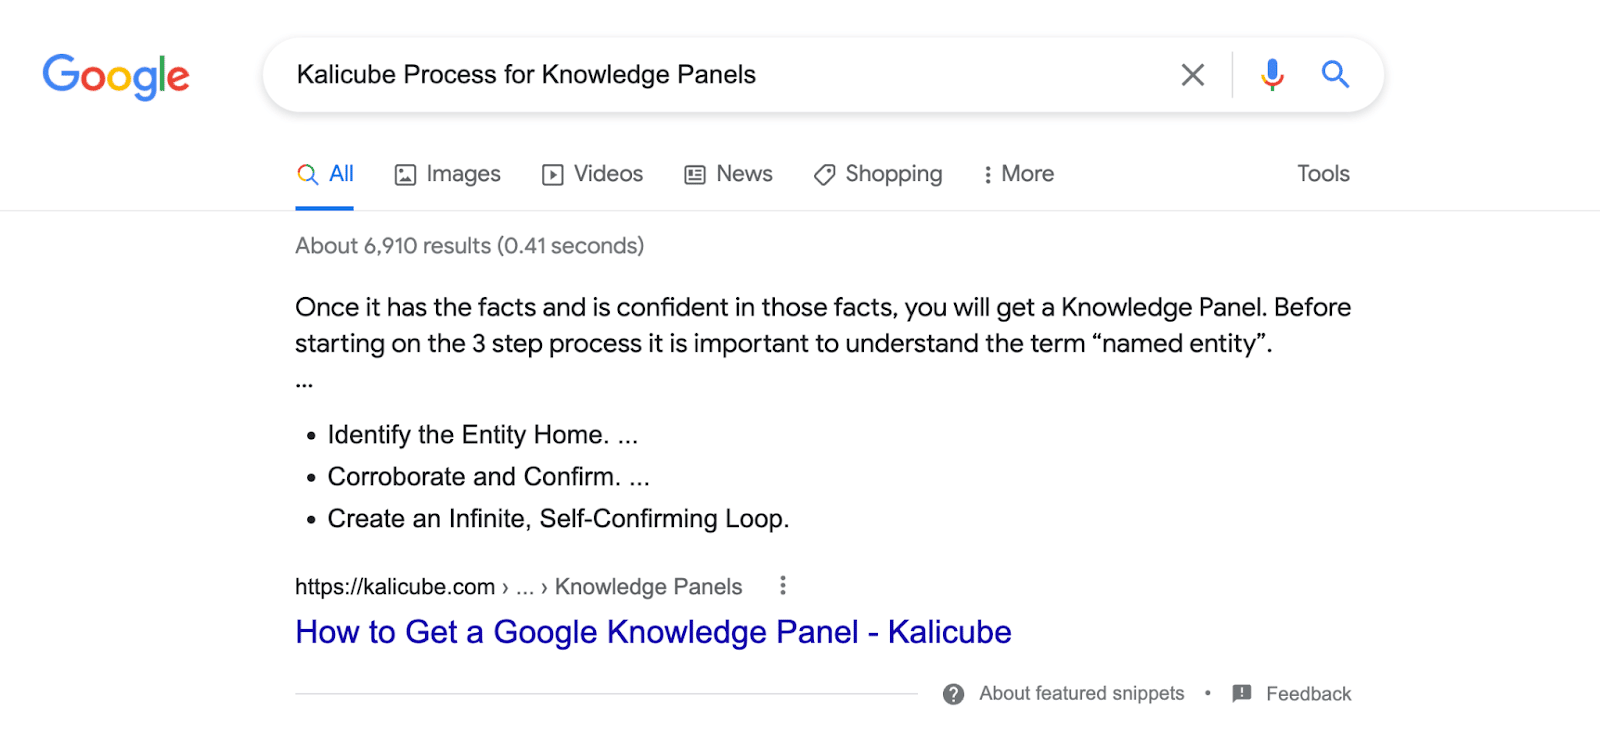
Task: Click the blue magnifying glass search icon
Action: click(x=1335, y=74)
